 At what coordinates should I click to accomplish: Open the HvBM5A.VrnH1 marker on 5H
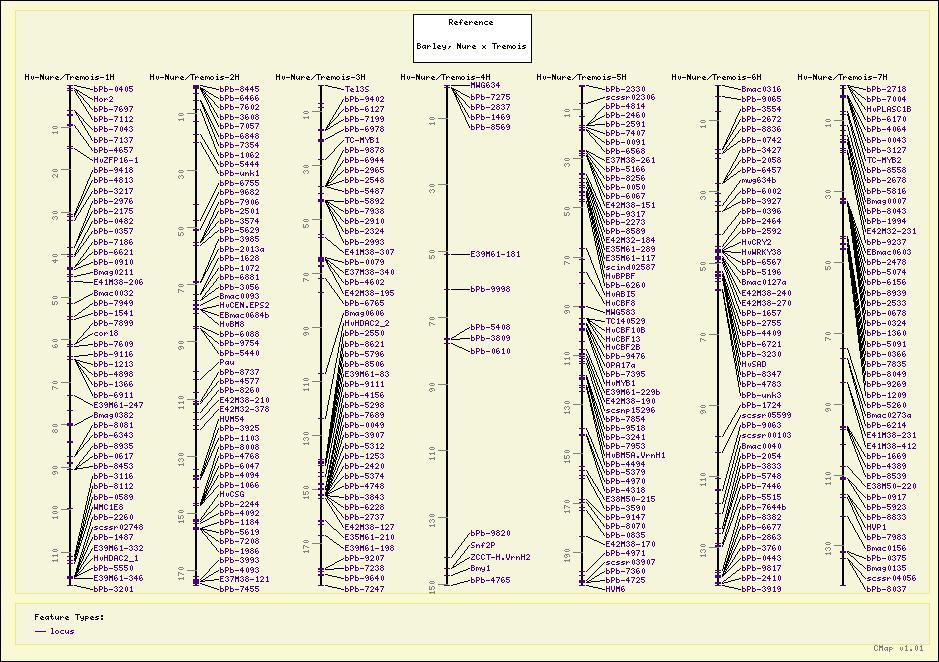tap(635, 454)
